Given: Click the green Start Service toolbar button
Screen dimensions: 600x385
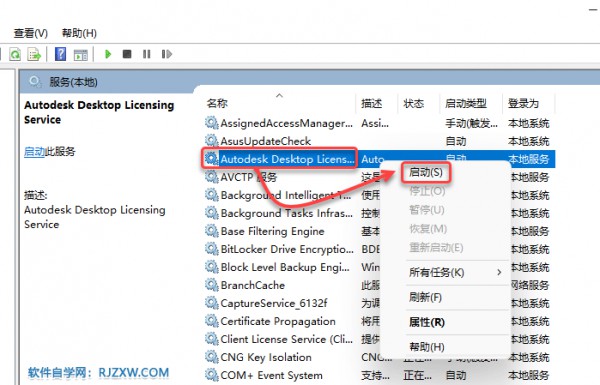Looking at the screenshot, I should pos(108,54).
